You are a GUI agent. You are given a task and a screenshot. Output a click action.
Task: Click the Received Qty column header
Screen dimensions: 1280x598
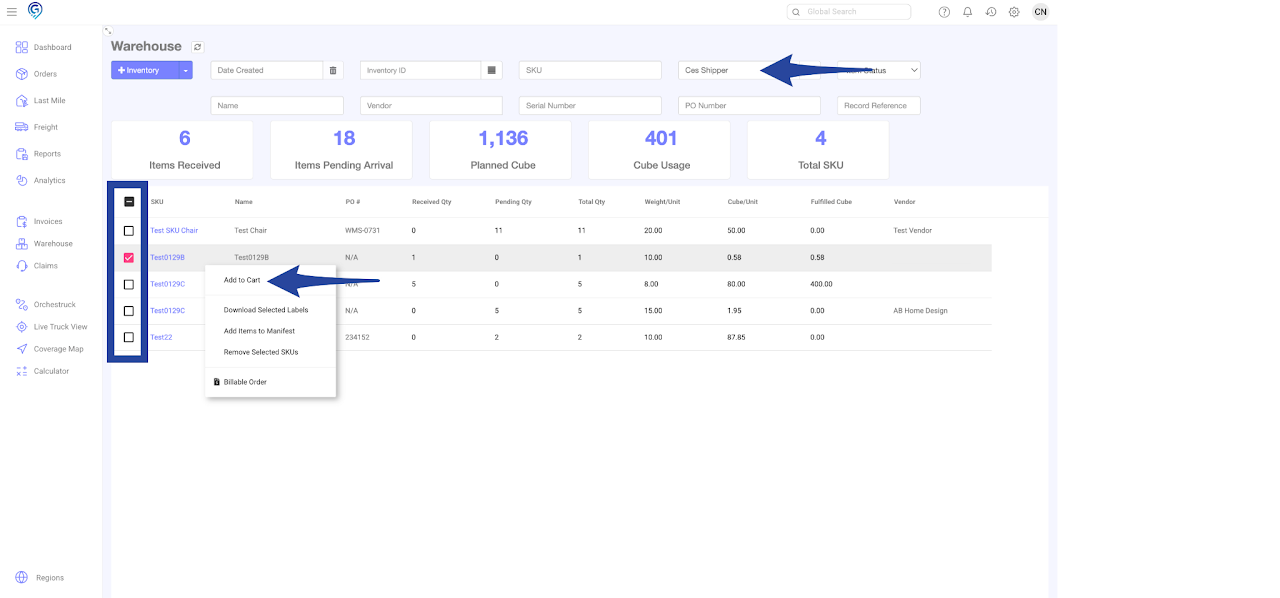(x=432, y=202)
